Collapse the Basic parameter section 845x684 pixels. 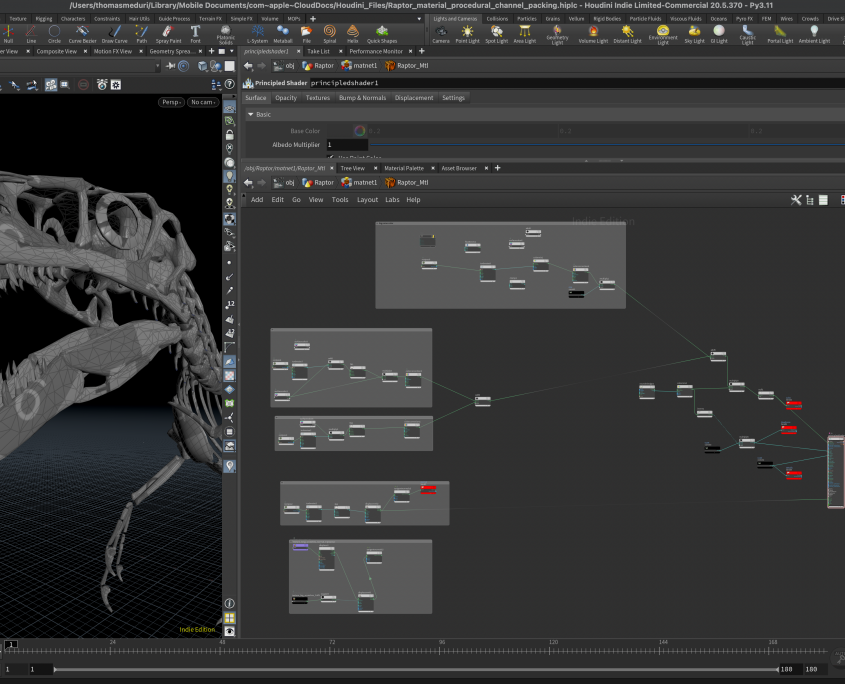(x=251, y=115)
